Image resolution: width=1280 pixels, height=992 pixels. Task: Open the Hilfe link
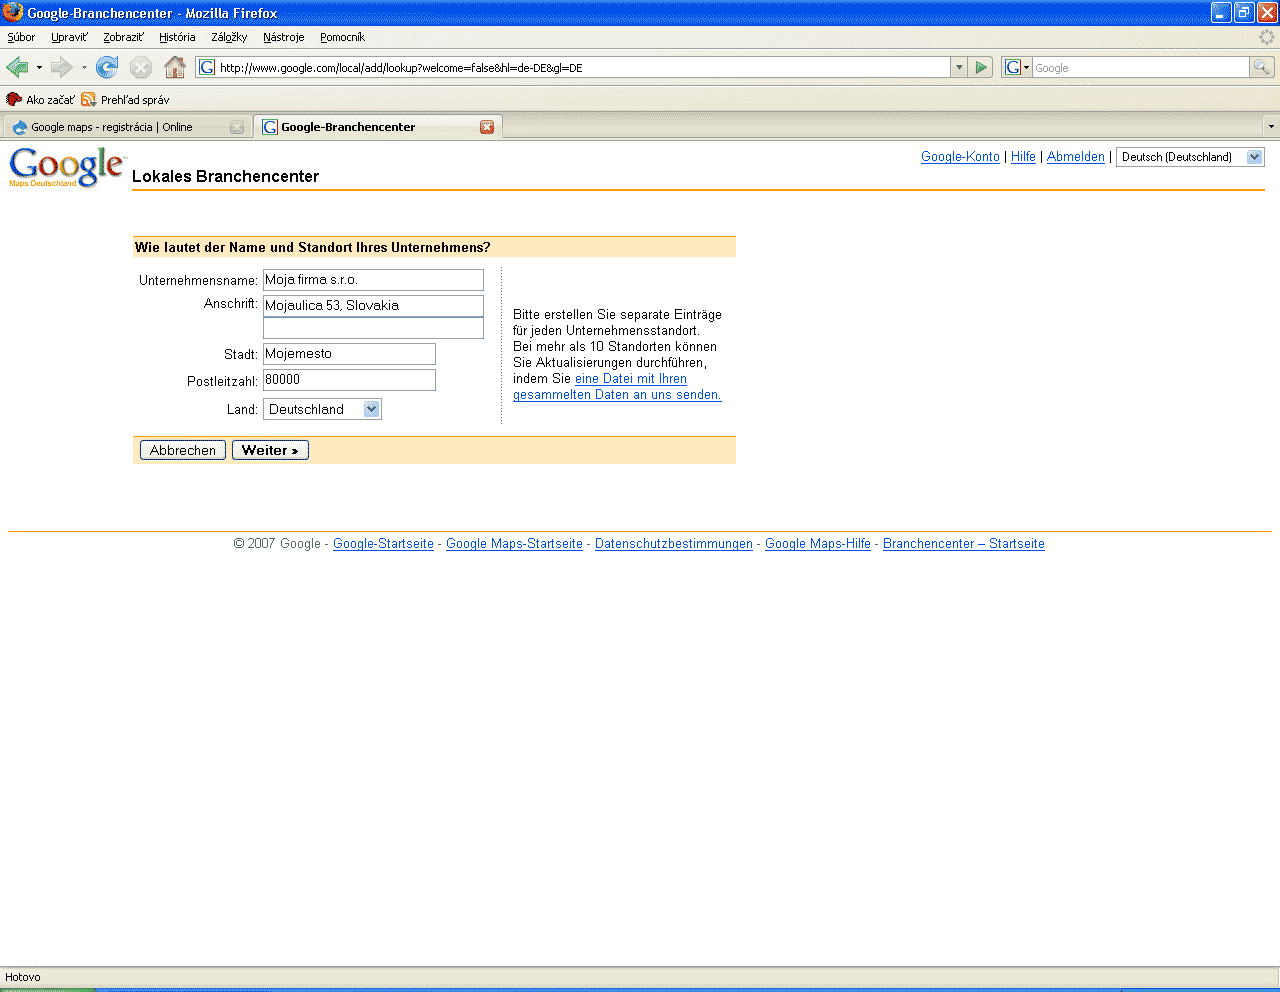[1023, 157]
